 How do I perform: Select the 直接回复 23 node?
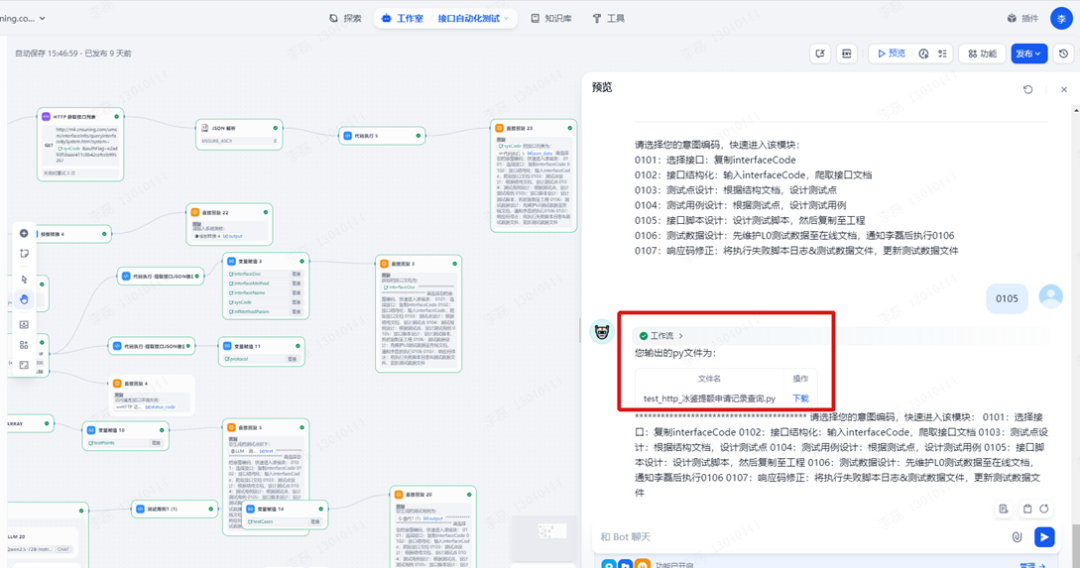534,176
